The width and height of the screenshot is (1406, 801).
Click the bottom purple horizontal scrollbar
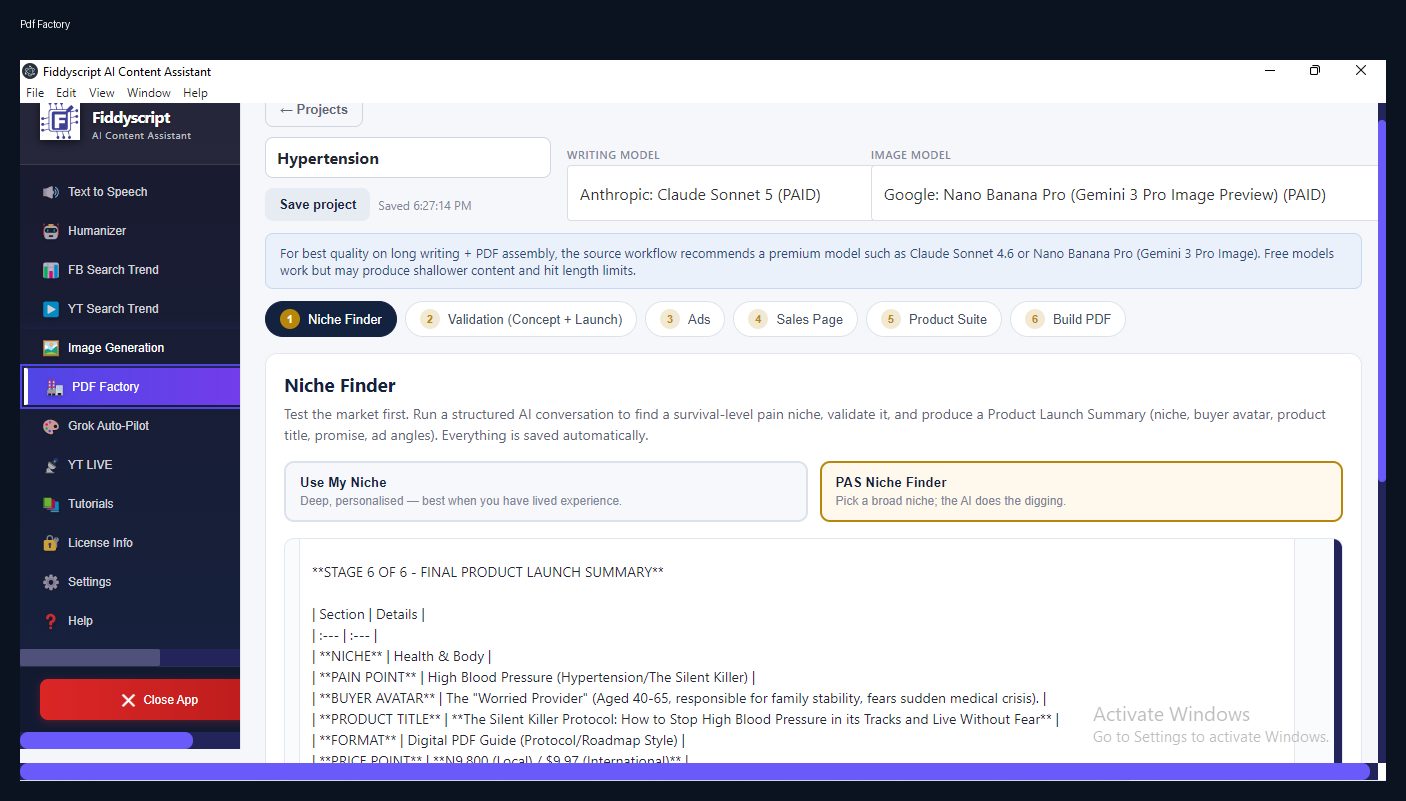pyautogui.click(x=694, y=772)
